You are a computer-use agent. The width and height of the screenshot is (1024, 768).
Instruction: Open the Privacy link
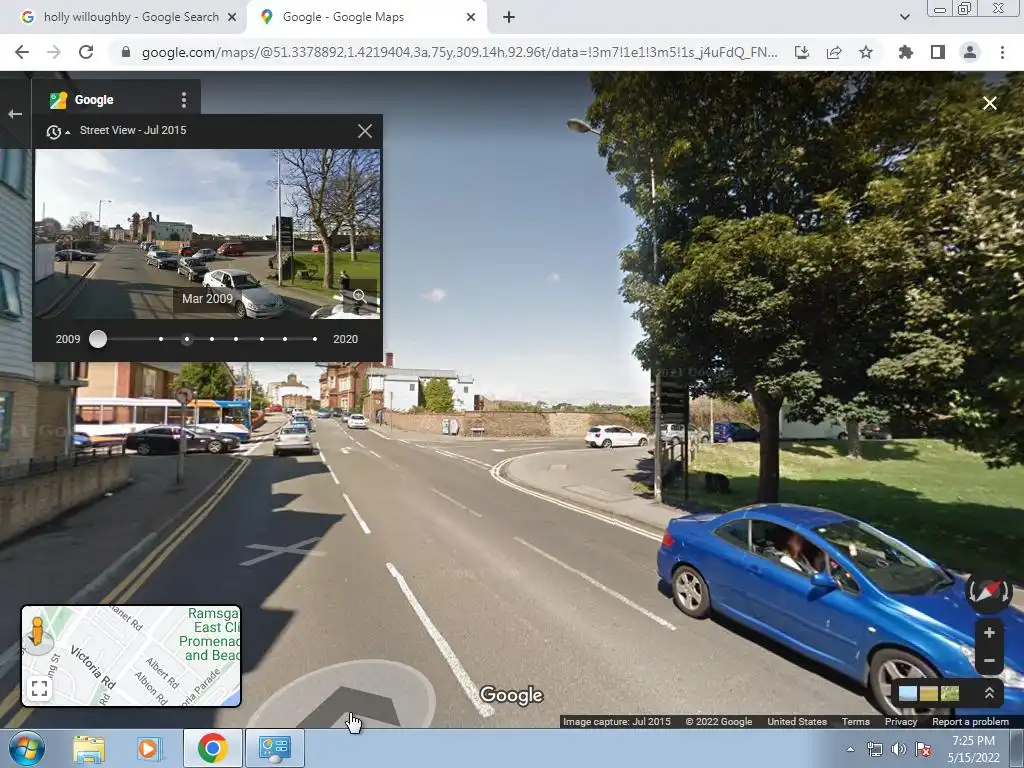[901, 722]
